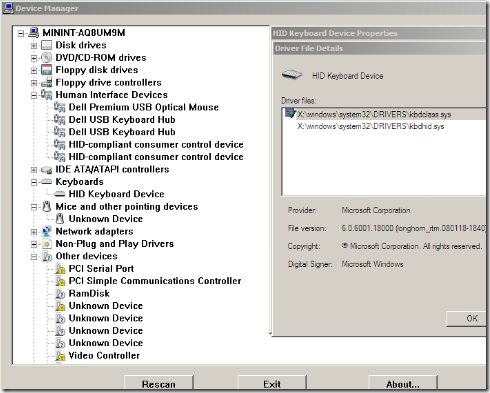Click the Network adapters icon
This screenshot has height=393, width=490.
click(46, 231)
